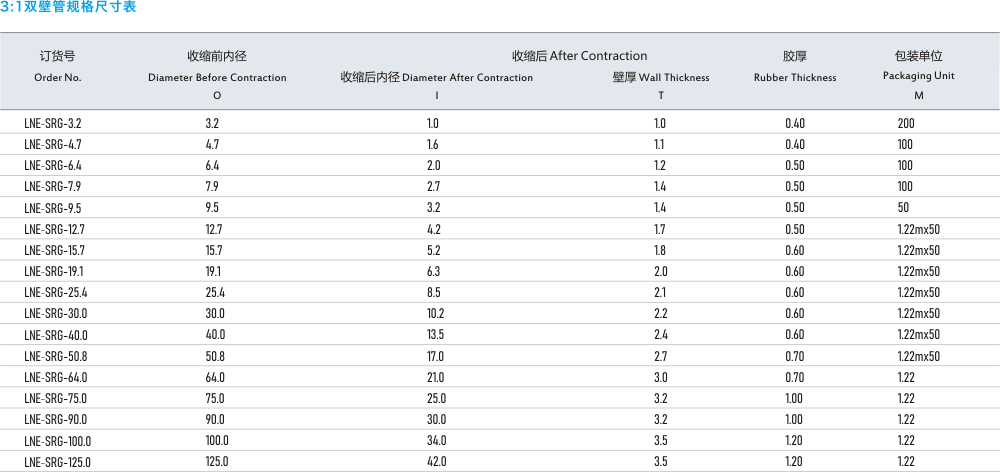Screen dimensions: 1000x472
Task: Click packaging unit '200' in the first row
Action: pyautogui.click(x=906, y=123)
